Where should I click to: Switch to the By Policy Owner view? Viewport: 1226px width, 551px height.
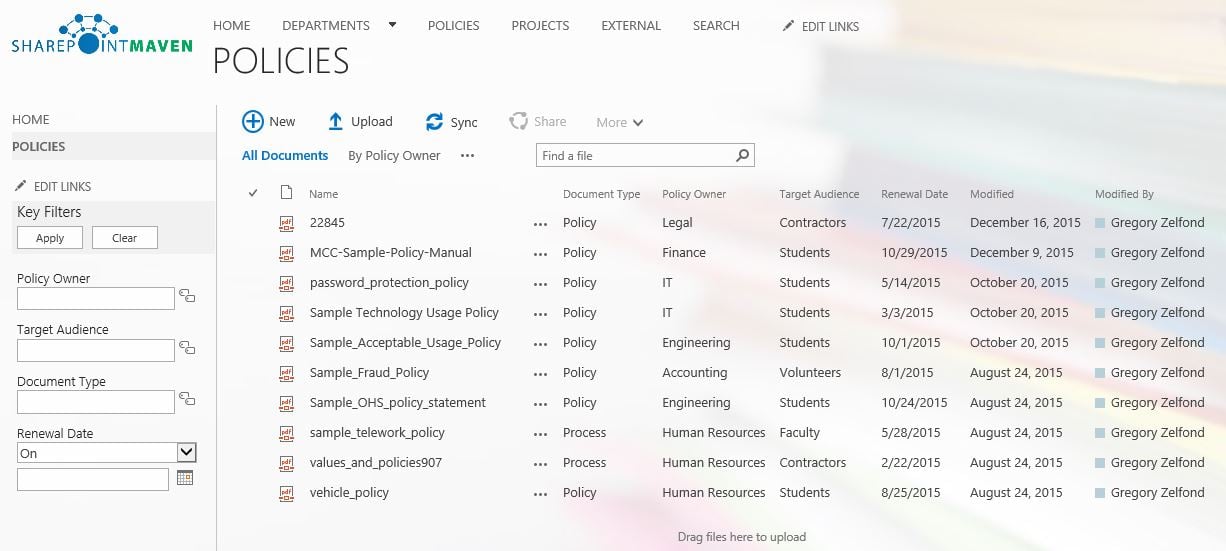(x=394, y=155)
